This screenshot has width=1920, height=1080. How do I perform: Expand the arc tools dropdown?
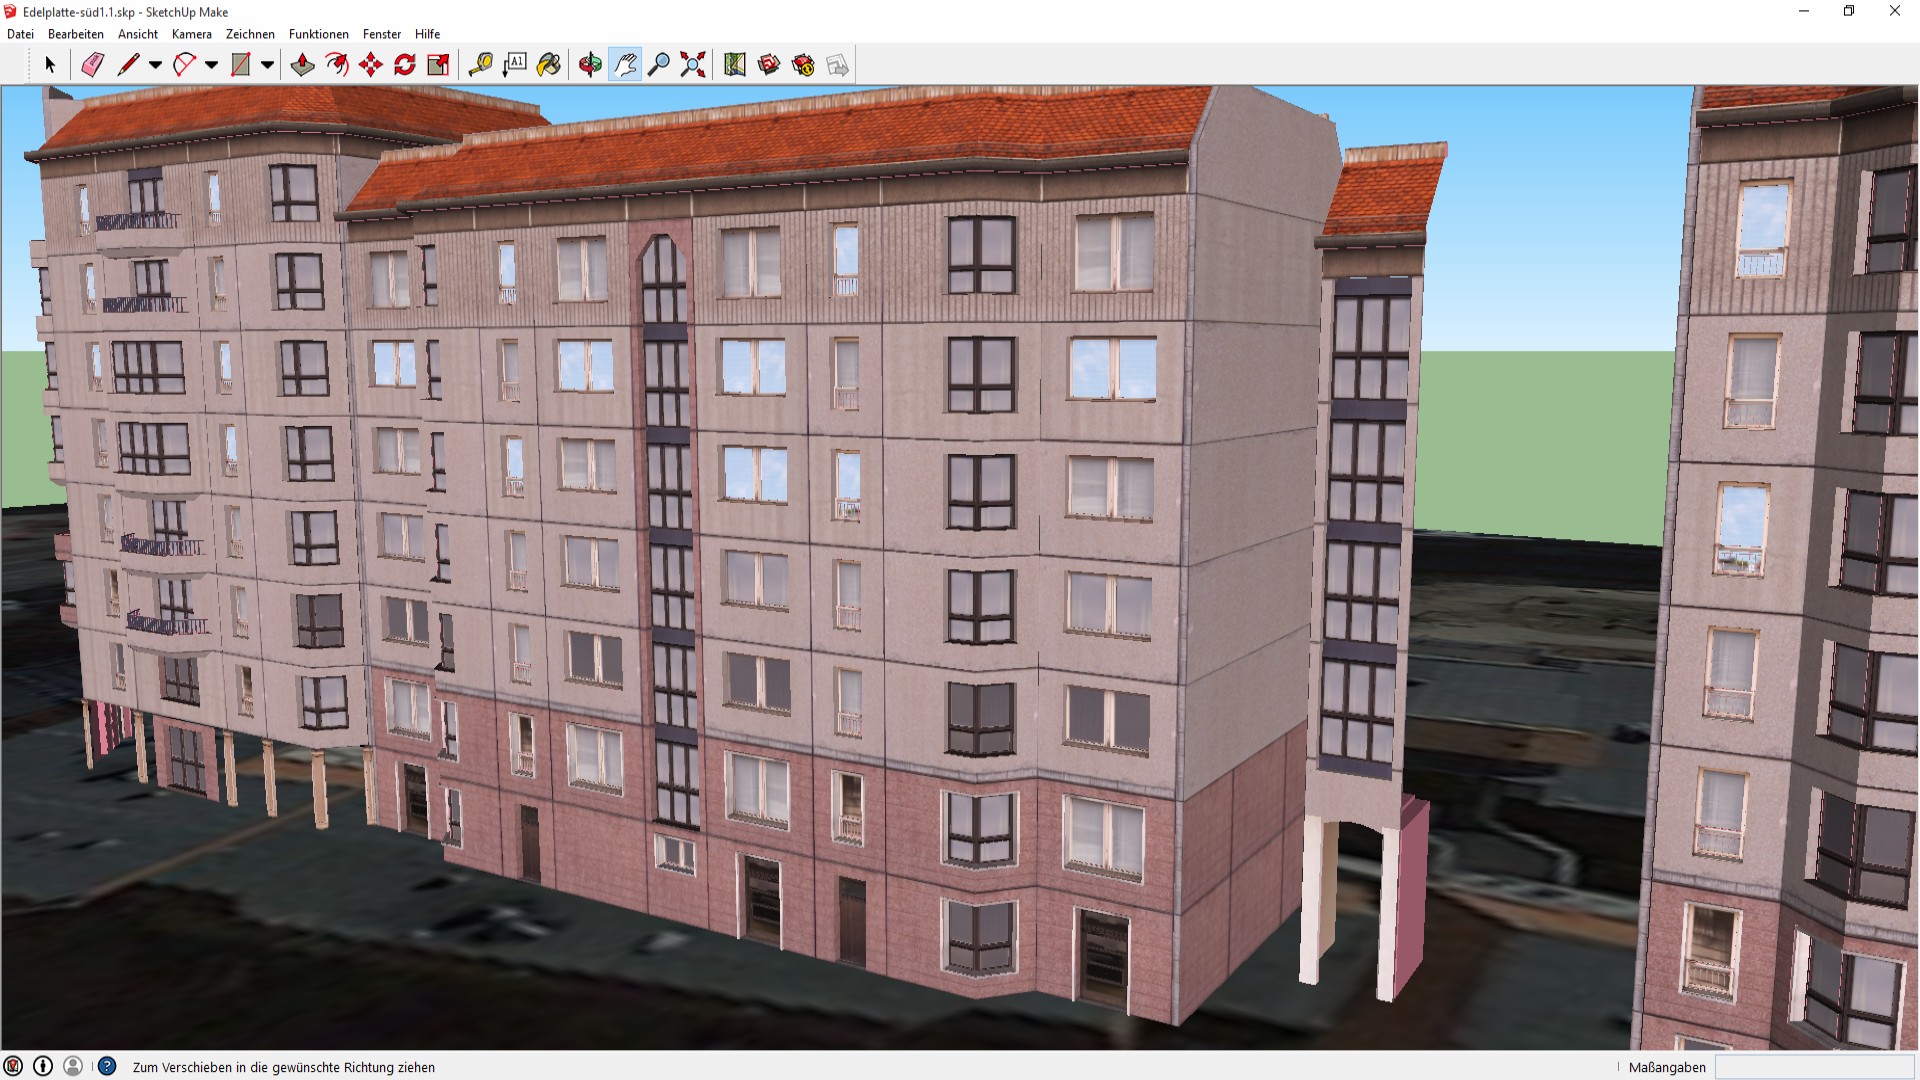click(x=211, y=65)
